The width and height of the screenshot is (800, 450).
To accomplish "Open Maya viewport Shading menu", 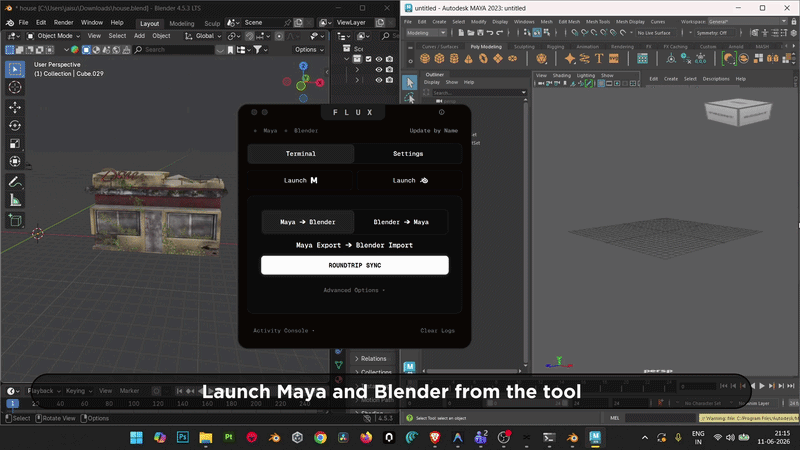I will point(561,76).
